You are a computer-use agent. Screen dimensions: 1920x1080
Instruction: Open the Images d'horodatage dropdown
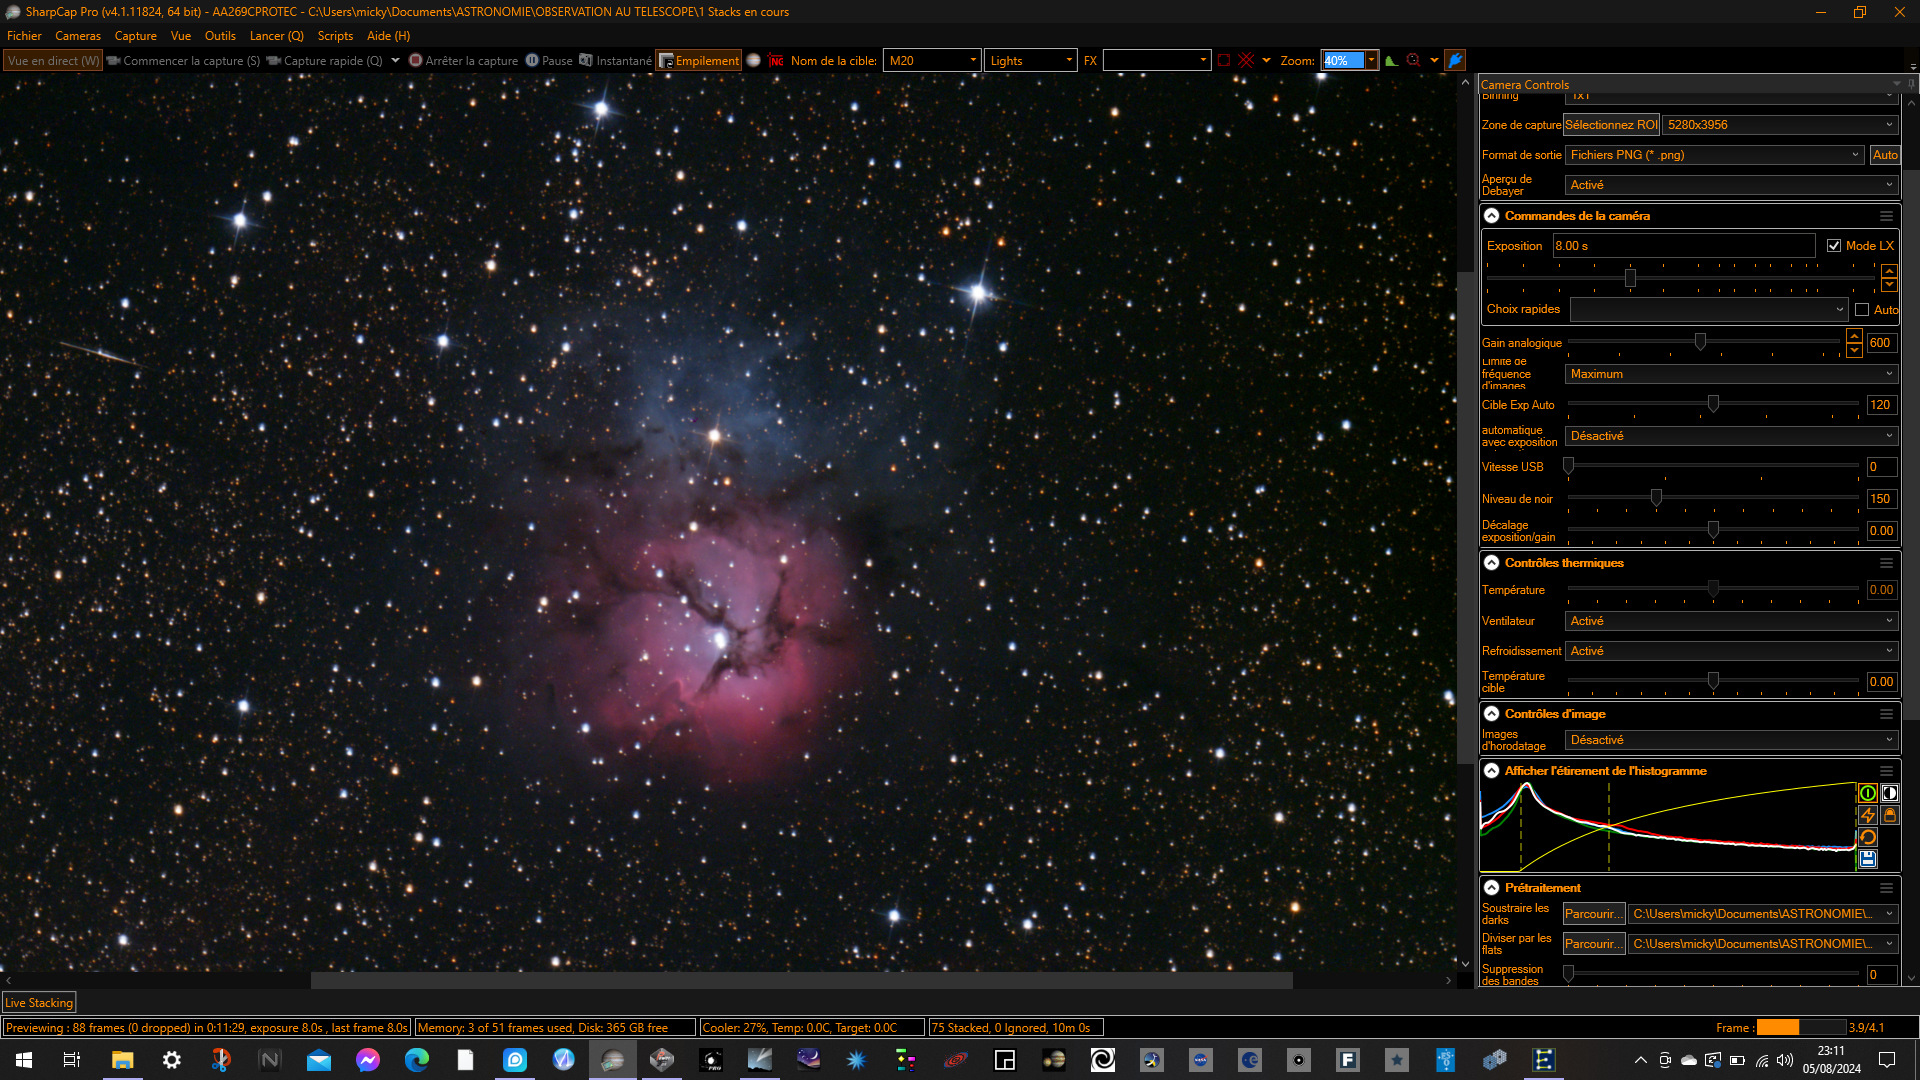pyautogui.click(x=1731, y=740)
